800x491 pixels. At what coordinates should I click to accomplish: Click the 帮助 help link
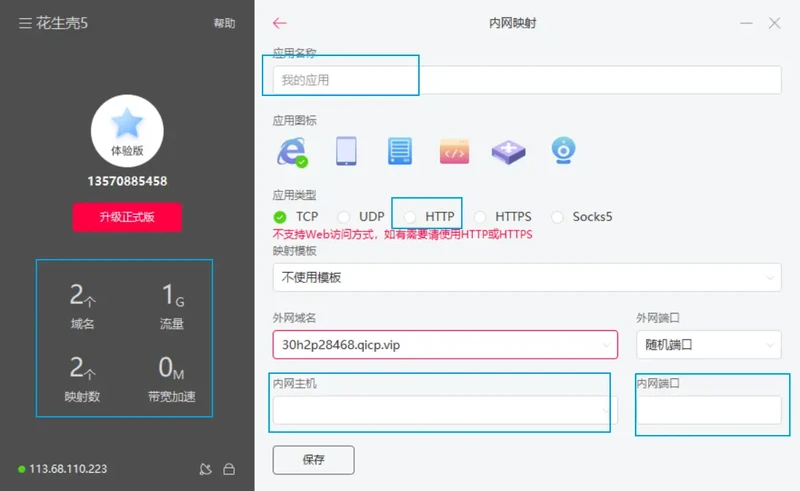coord(224,23)
